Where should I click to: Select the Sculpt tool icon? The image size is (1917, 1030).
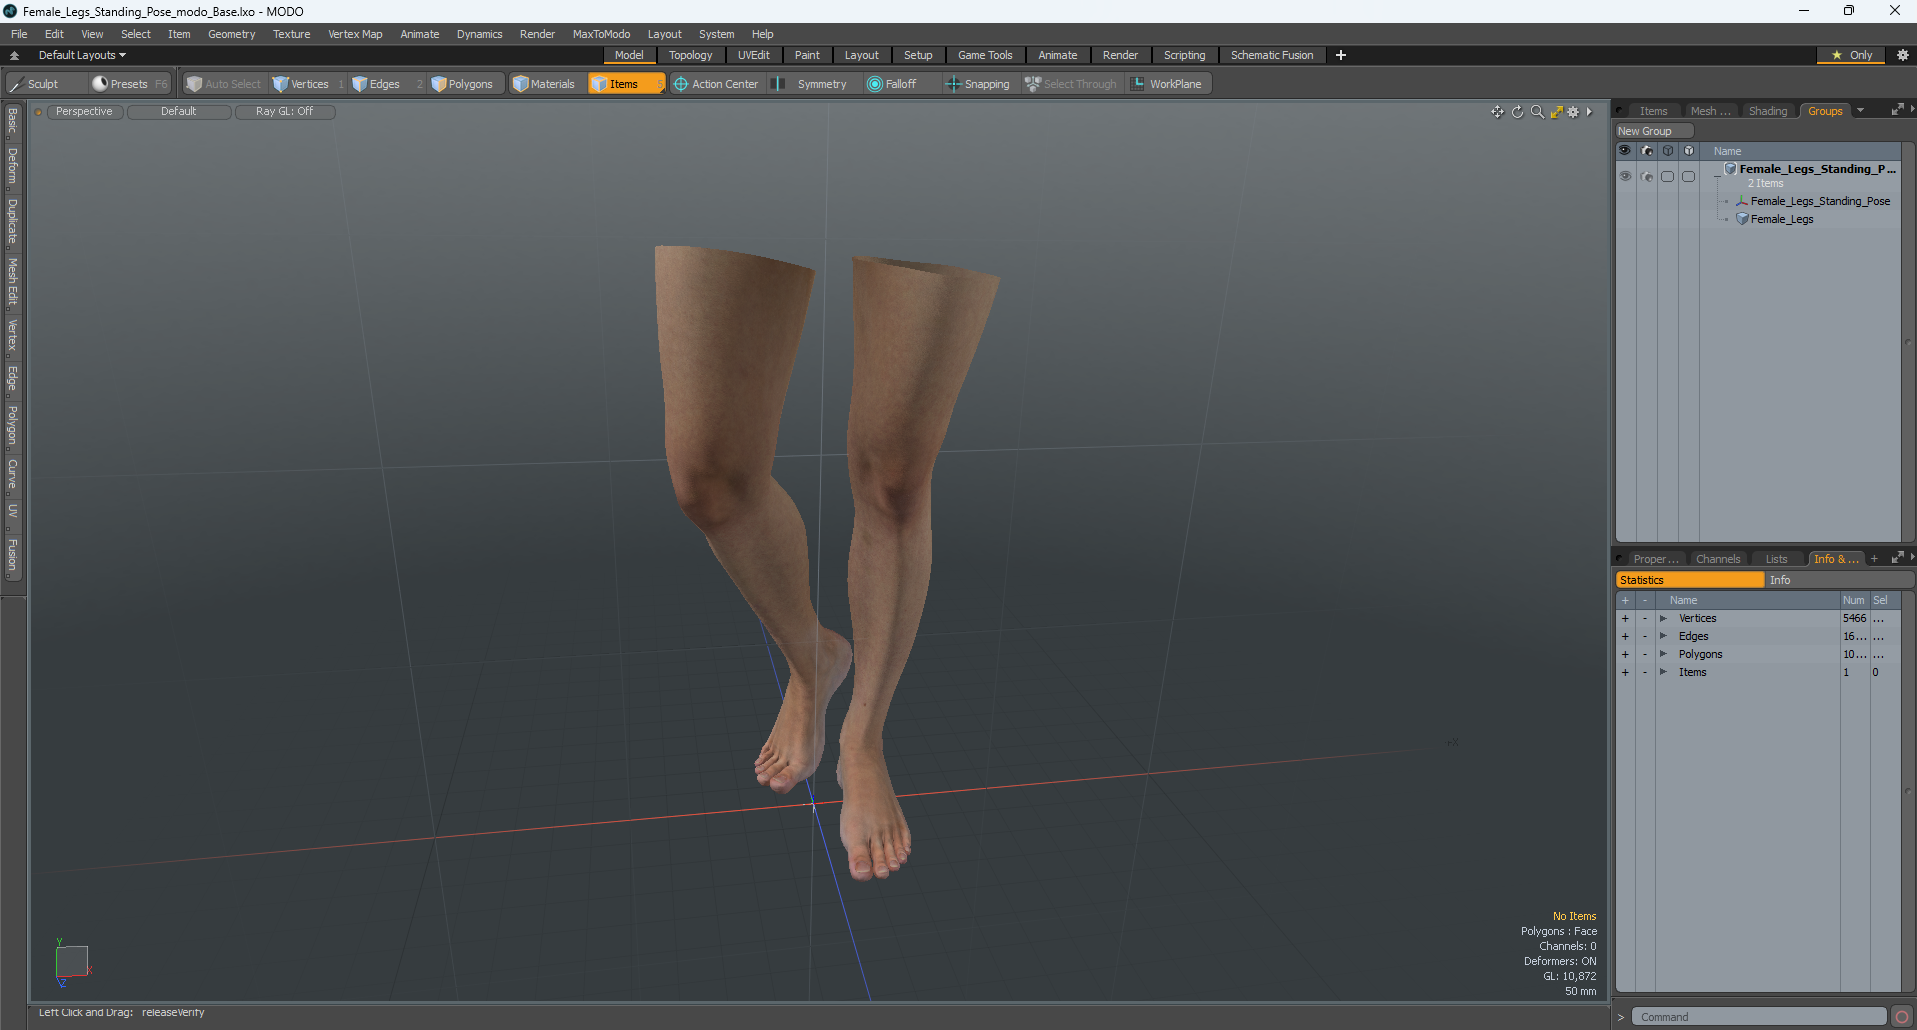pyautogui.click(x=17, y=84)
